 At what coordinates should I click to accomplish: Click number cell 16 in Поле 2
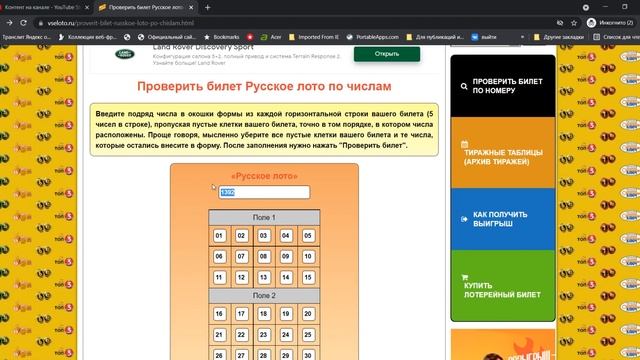(219, 313)
